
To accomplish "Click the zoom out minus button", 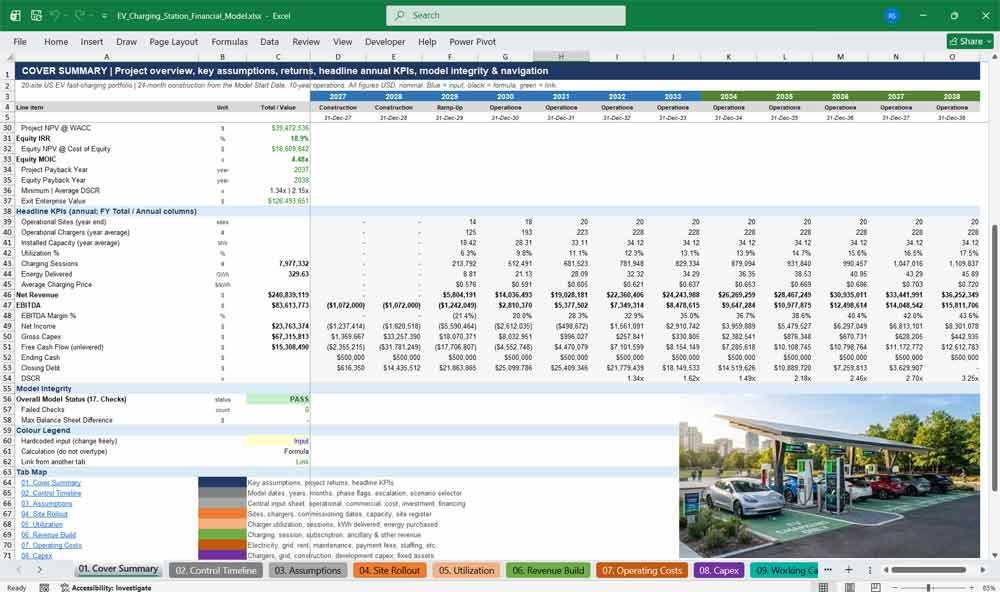I will coord(895,587).
